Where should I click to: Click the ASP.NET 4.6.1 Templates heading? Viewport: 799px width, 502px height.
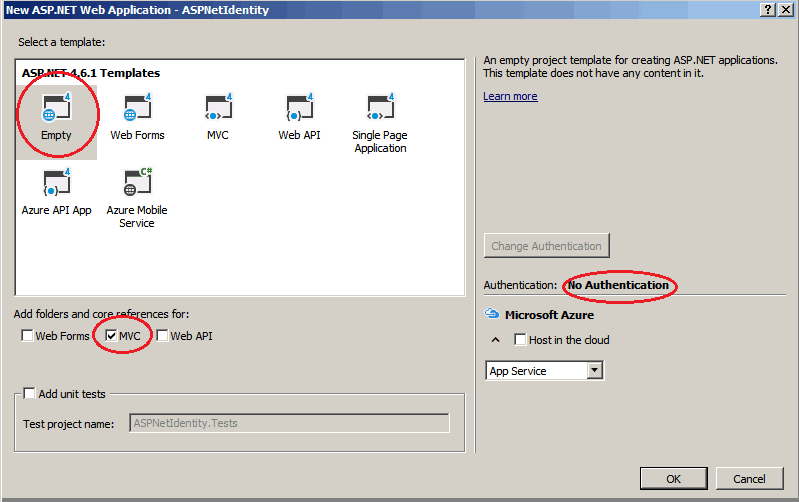91,73
